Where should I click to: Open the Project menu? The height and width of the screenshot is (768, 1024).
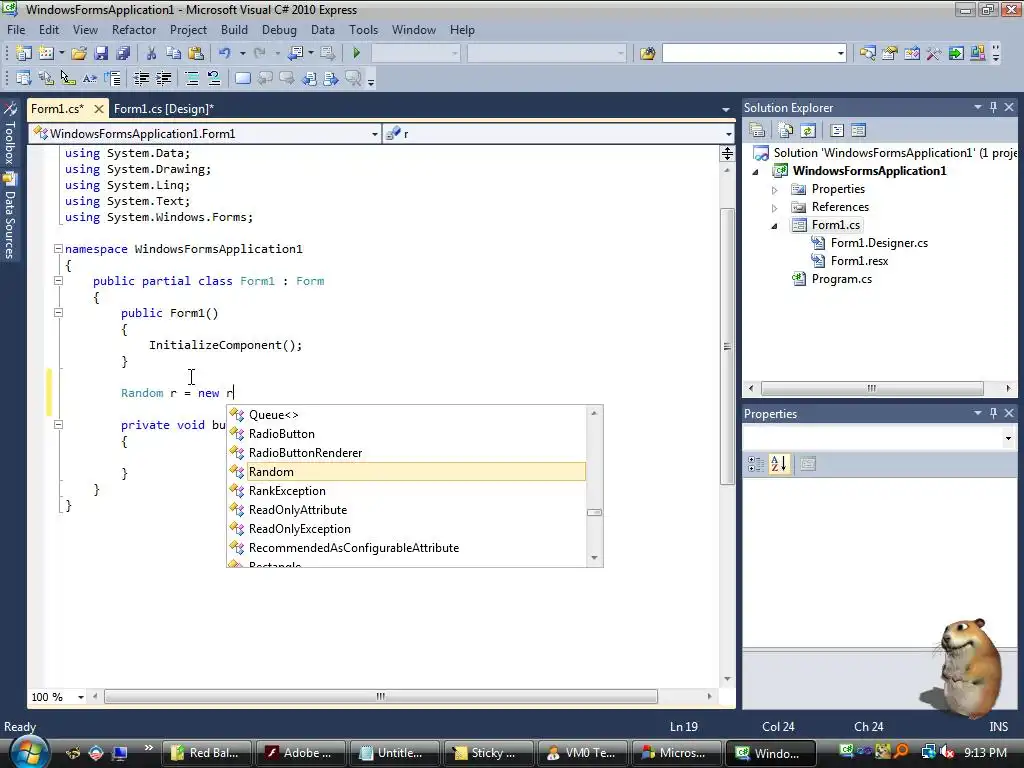click(x=188, y=30)
